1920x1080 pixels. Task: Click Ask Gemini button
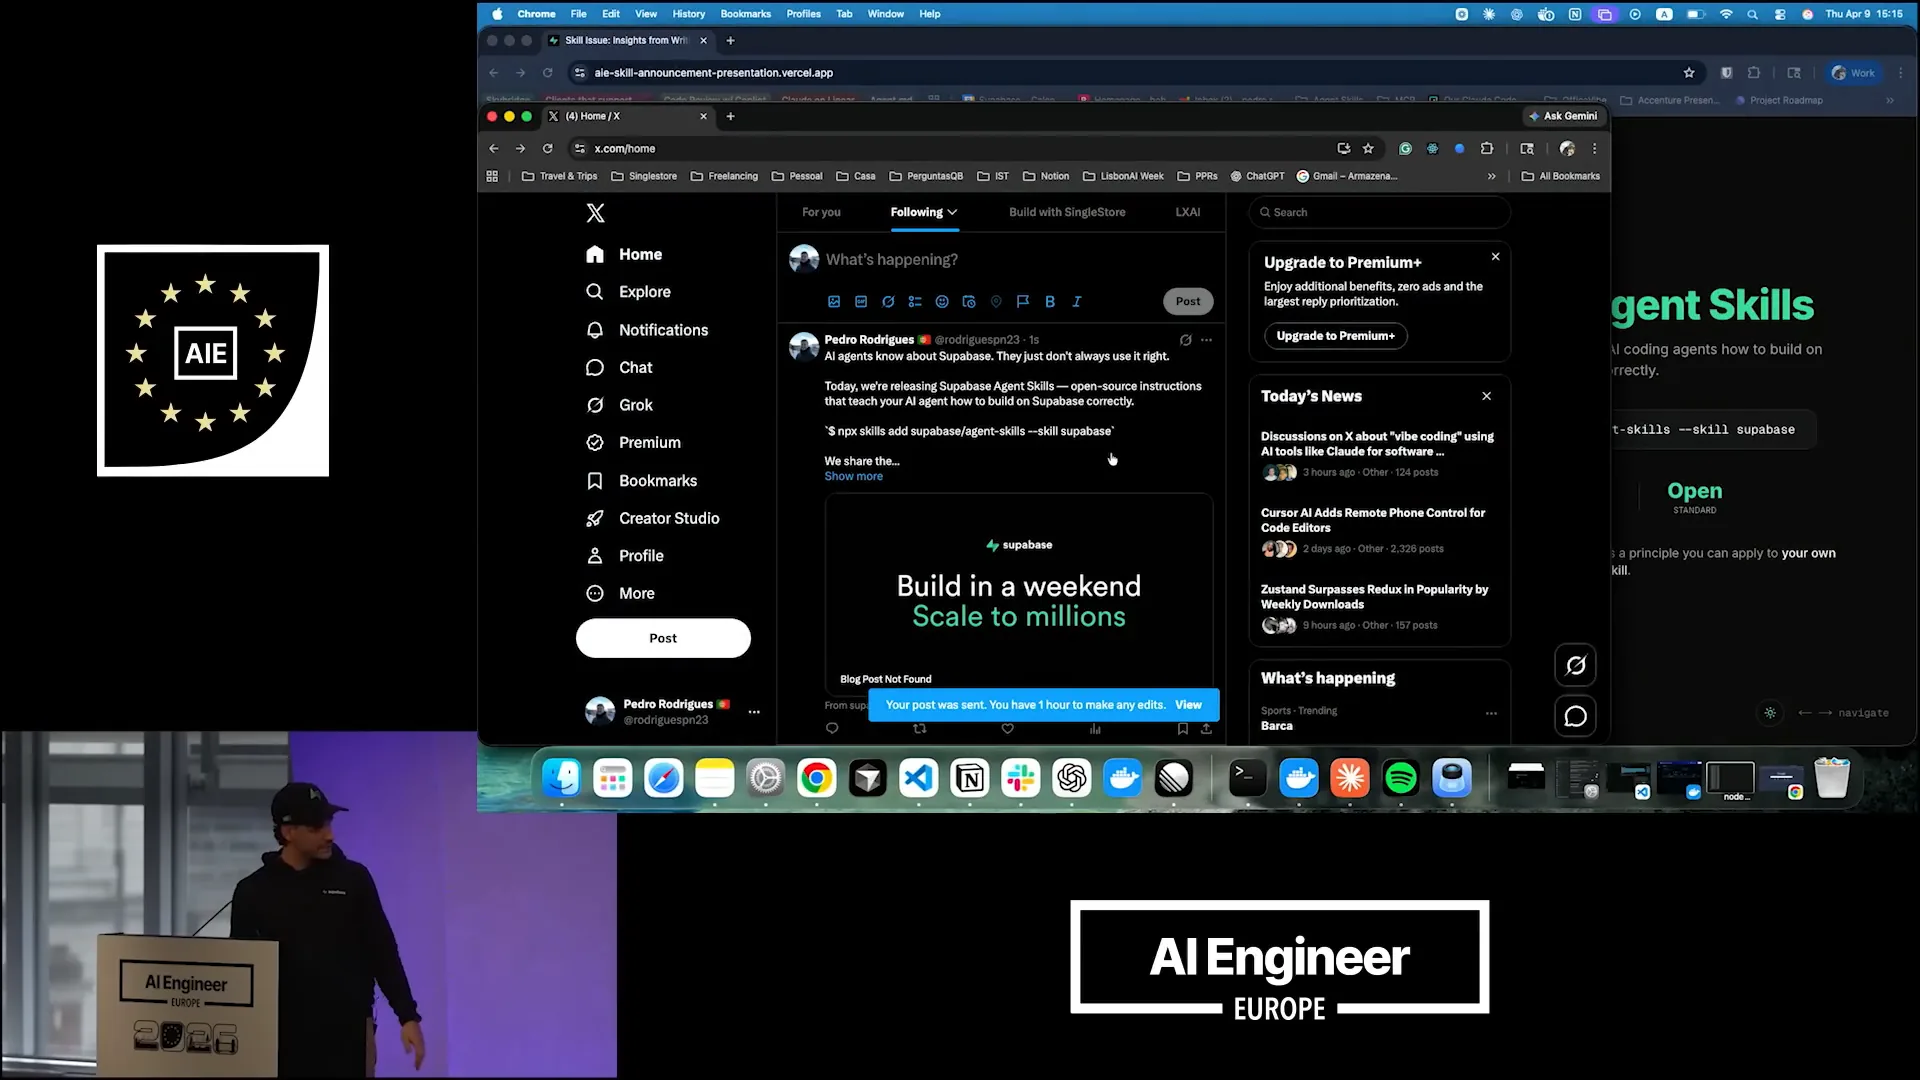[x=1563, y=116]
